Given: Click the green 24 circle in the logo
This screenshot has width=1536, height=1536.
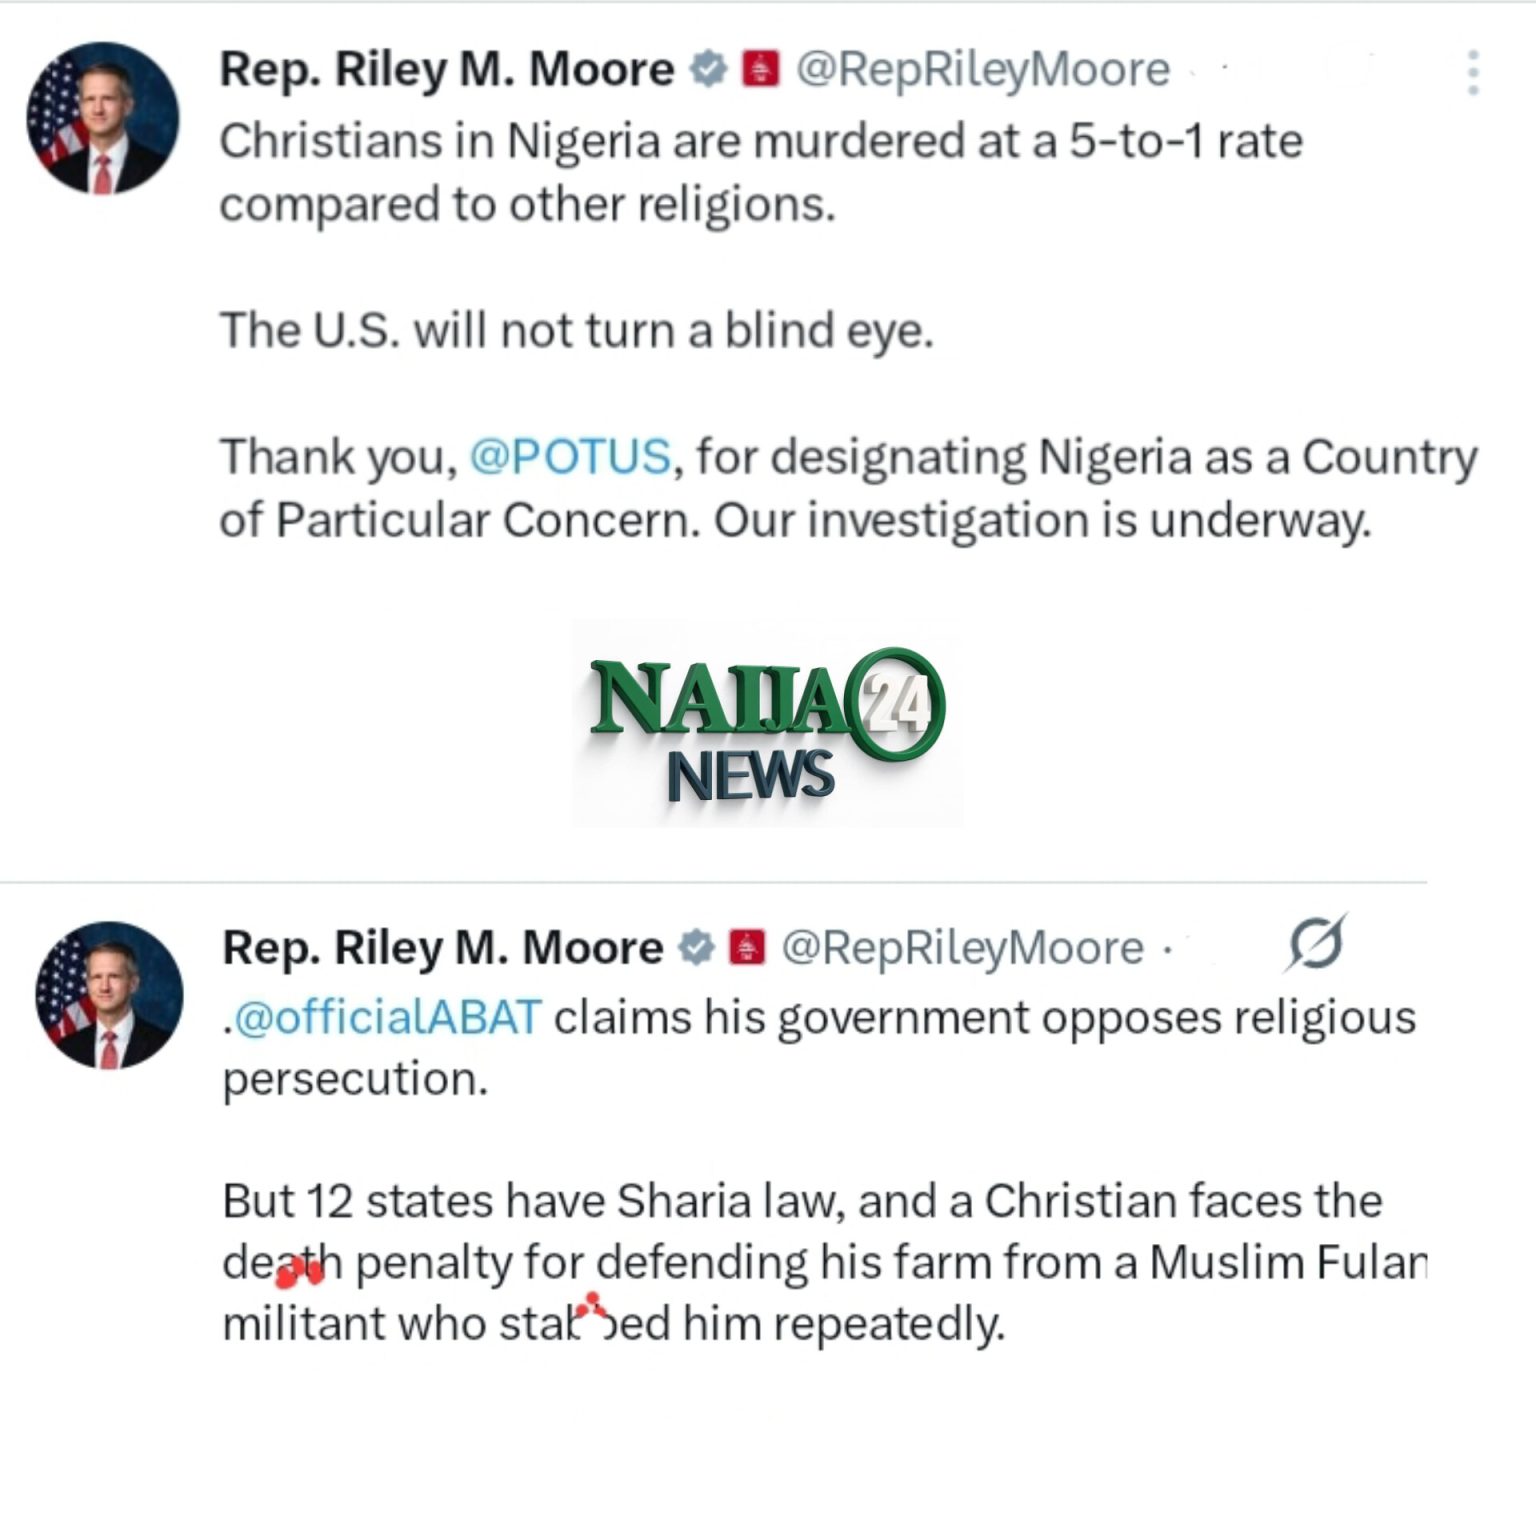Looking at the screenshot, I should click(893, 703).
